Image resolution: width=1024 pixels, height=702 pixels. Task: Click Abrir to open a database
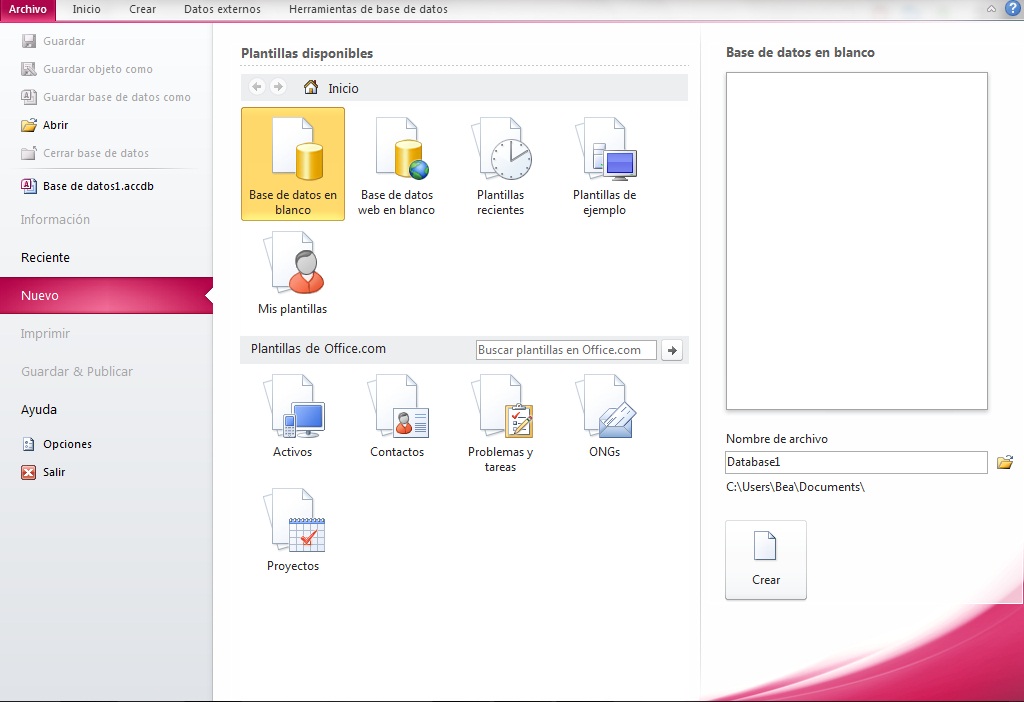click(x=44, y=125)
